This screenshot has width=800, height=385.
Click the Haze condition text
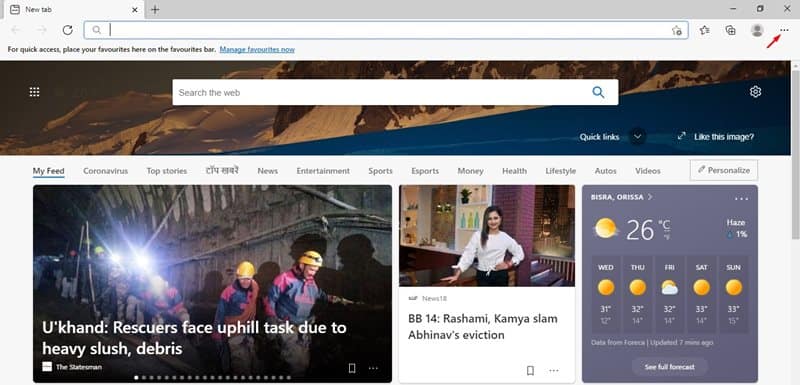(x=736, y=223)
